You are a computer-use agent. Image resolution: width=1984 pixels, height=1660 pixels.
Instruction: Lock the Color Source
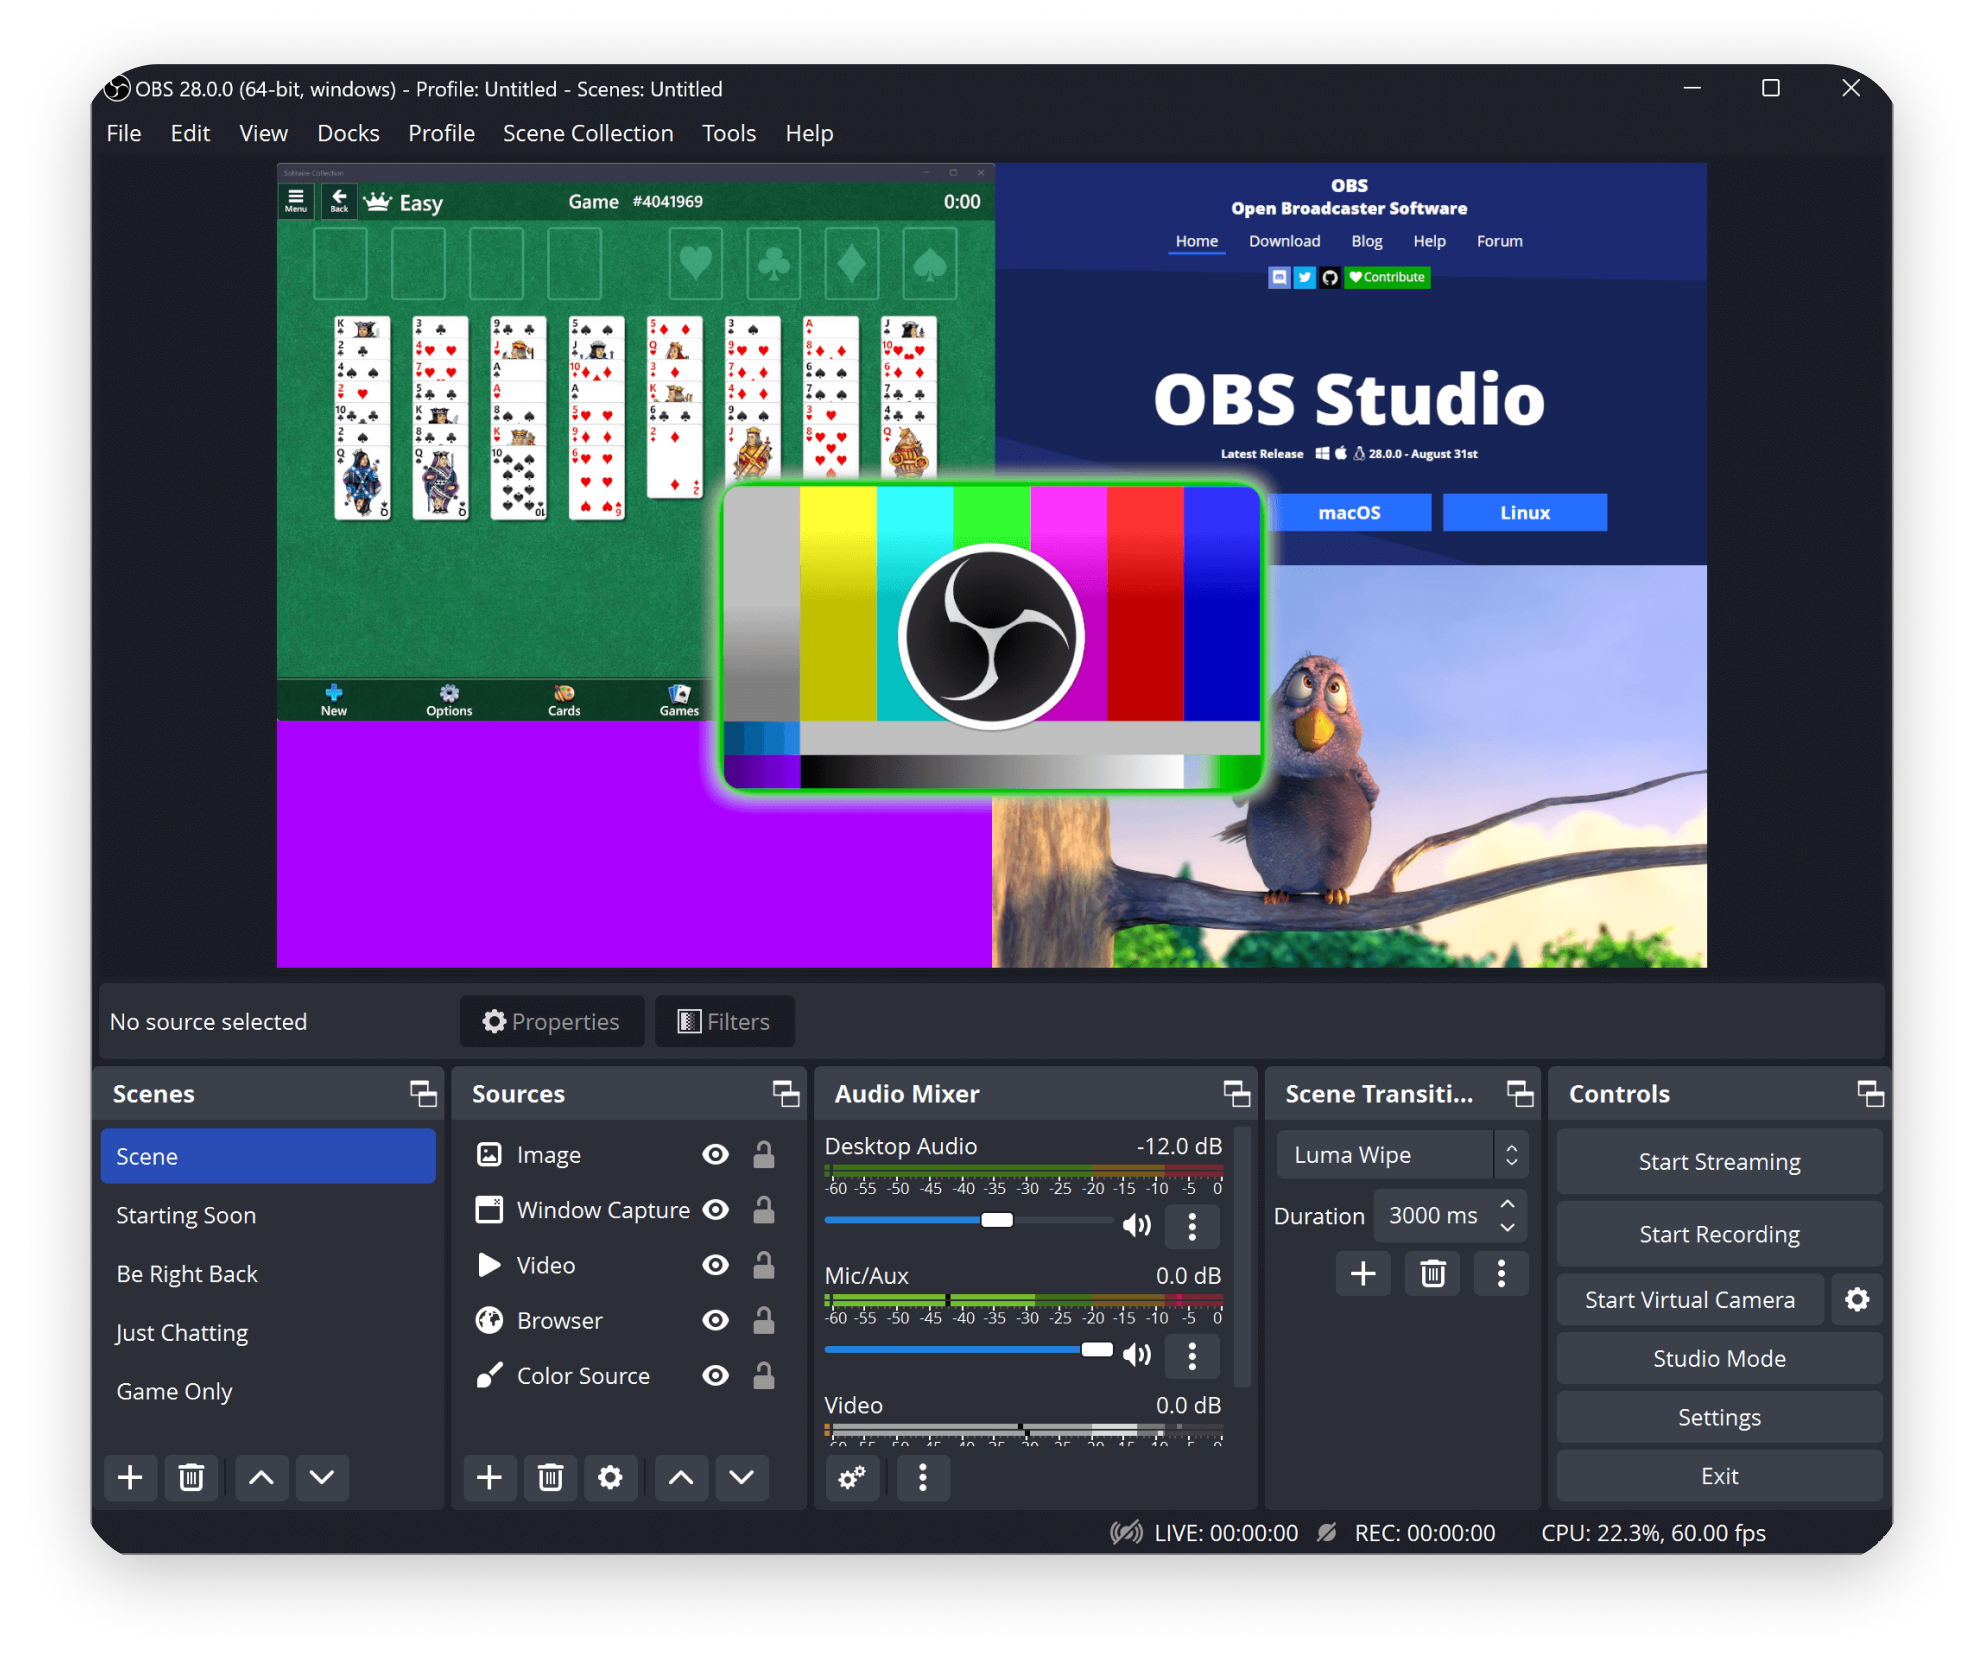(x=764, y=1376)
